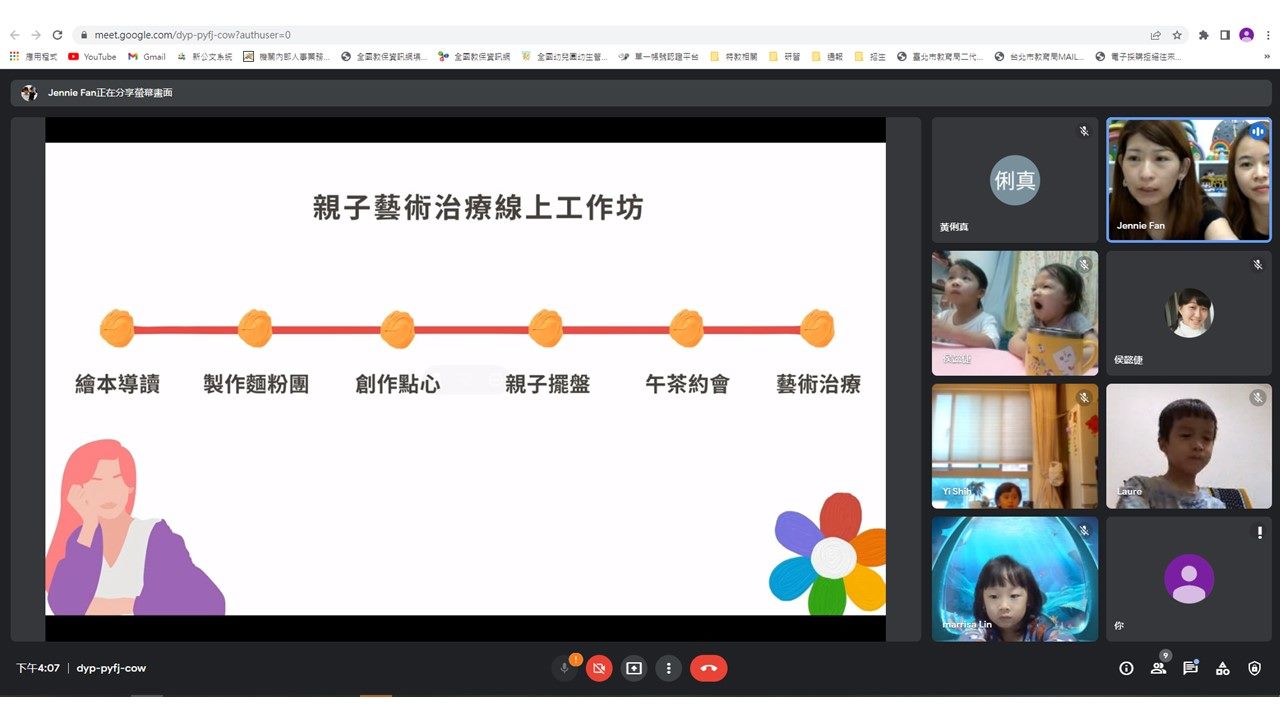Image resolution: width=1280 pixels, height=720 pixels.
Task: Open the three-dot more options menu
Action: tap(668, 669)
